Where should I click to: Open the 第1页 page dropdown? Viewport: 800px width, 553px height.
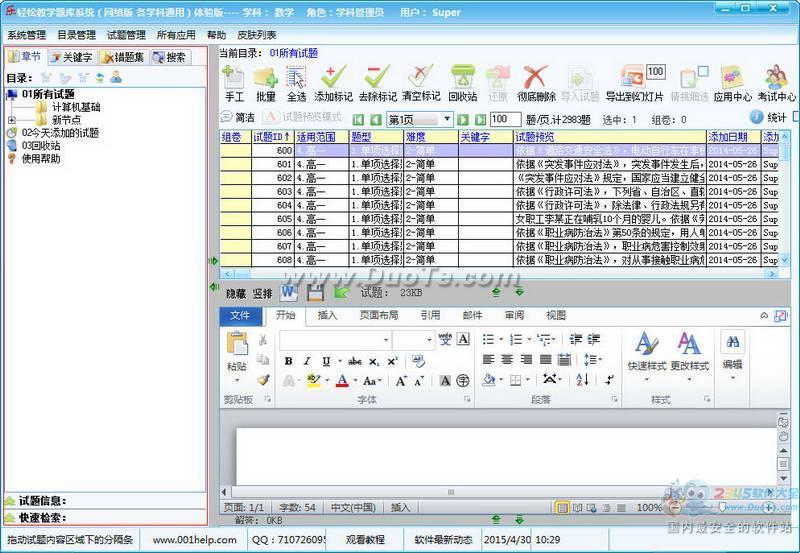pyautogui.click(x=447, y=119)
